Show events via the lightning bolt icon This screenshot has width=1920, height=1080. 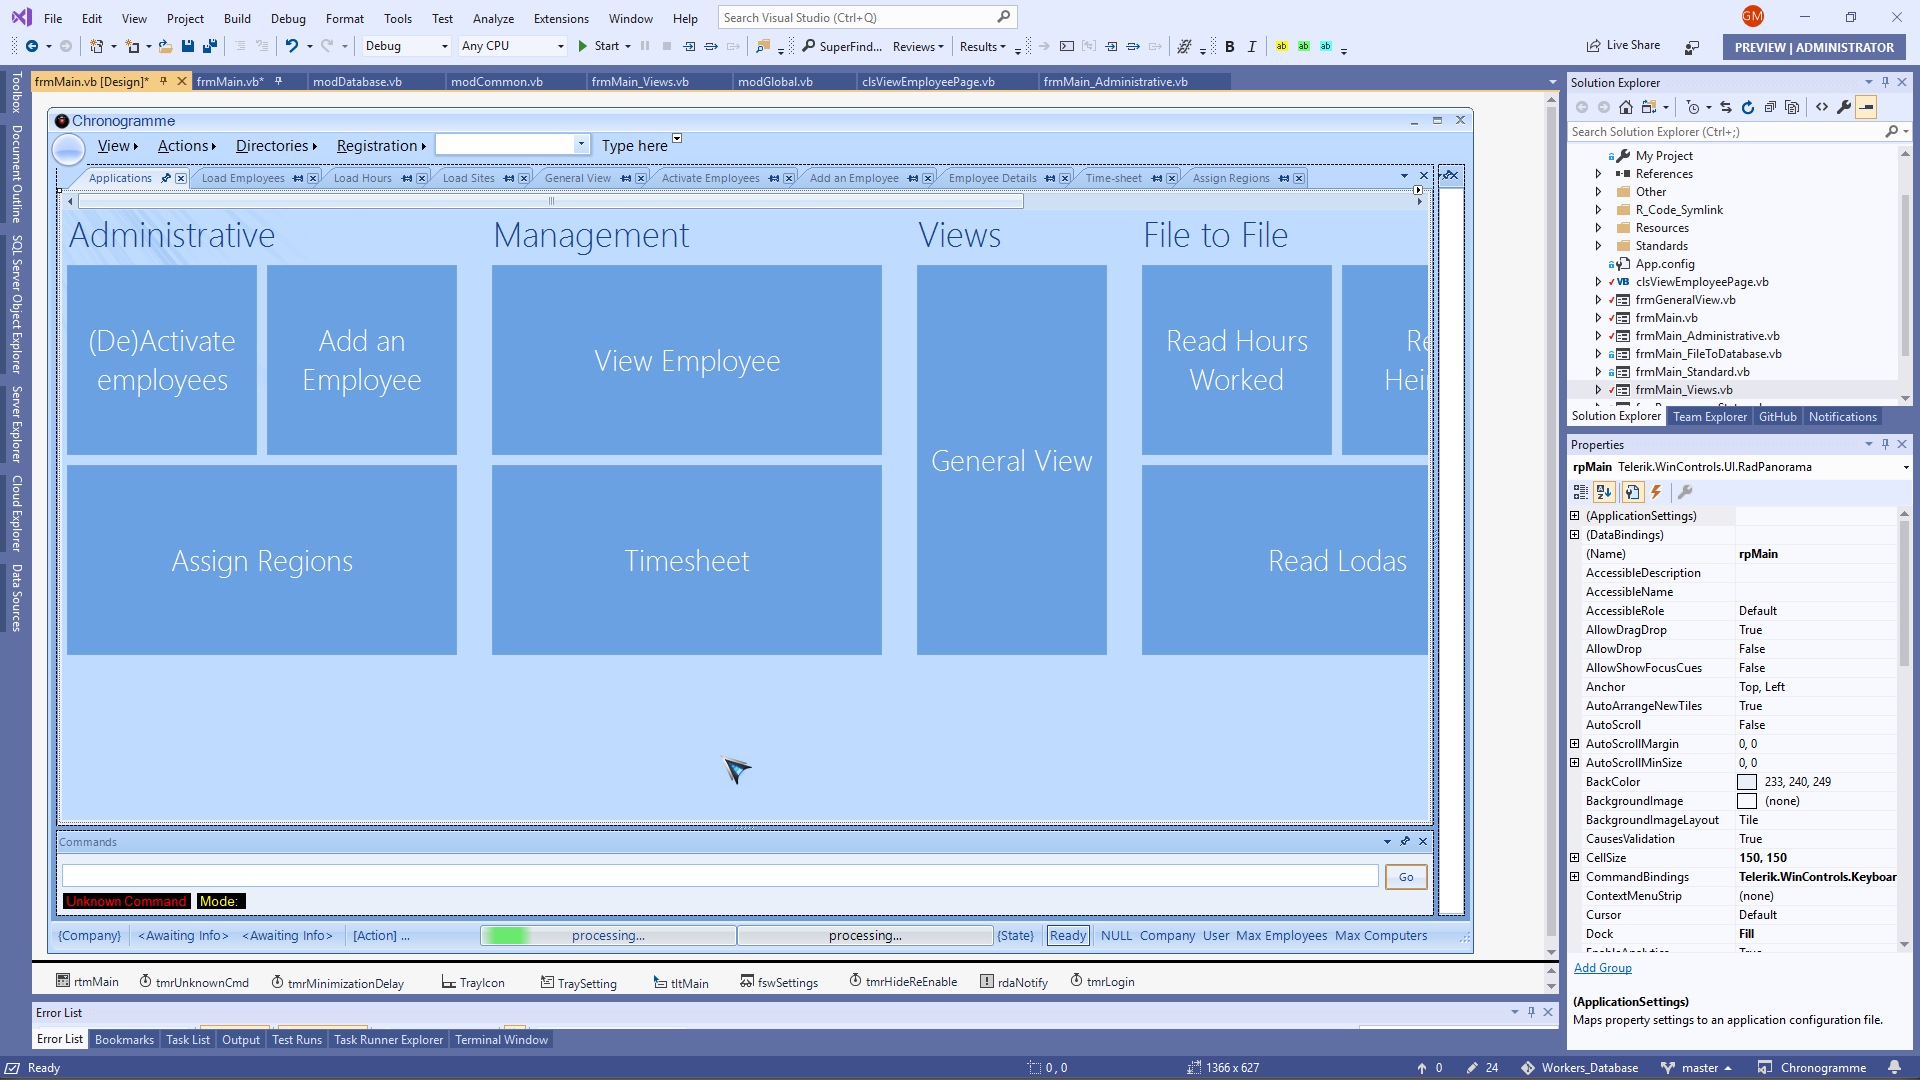[1656, 492]
